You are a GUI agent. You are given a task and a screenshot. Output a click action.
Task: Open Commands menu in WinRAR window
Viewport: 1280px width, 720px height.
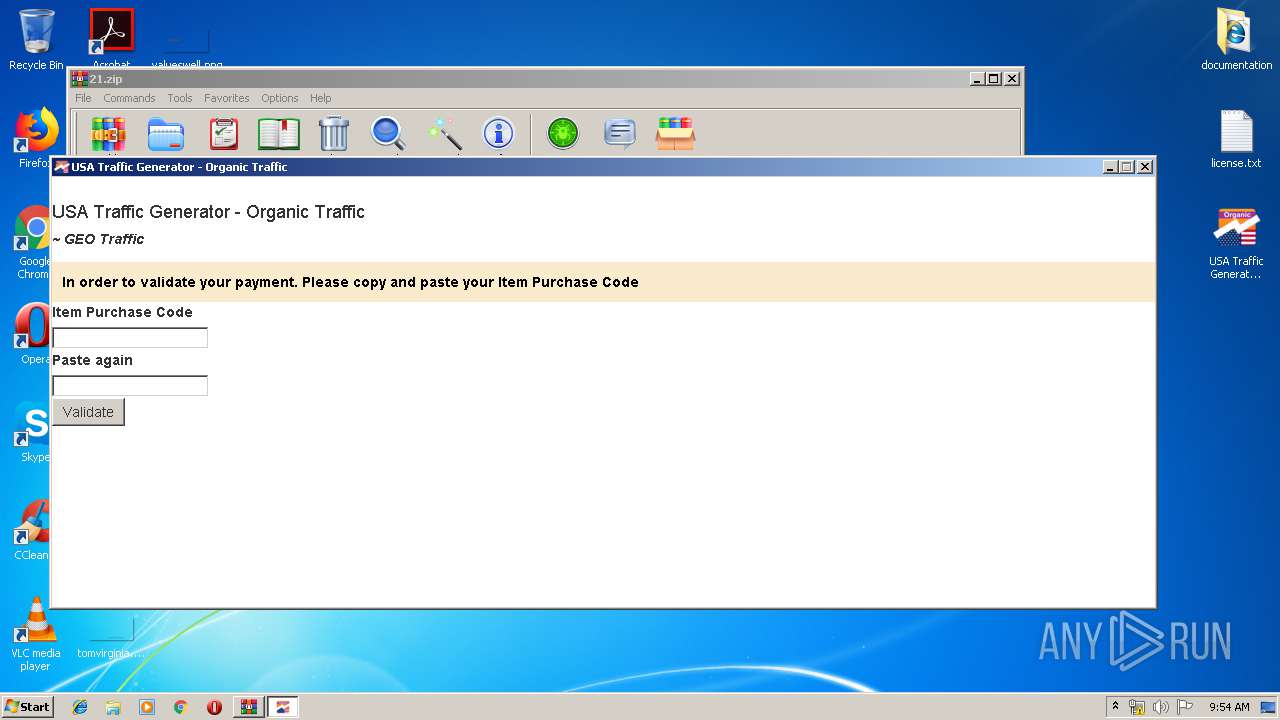(129, 98)
